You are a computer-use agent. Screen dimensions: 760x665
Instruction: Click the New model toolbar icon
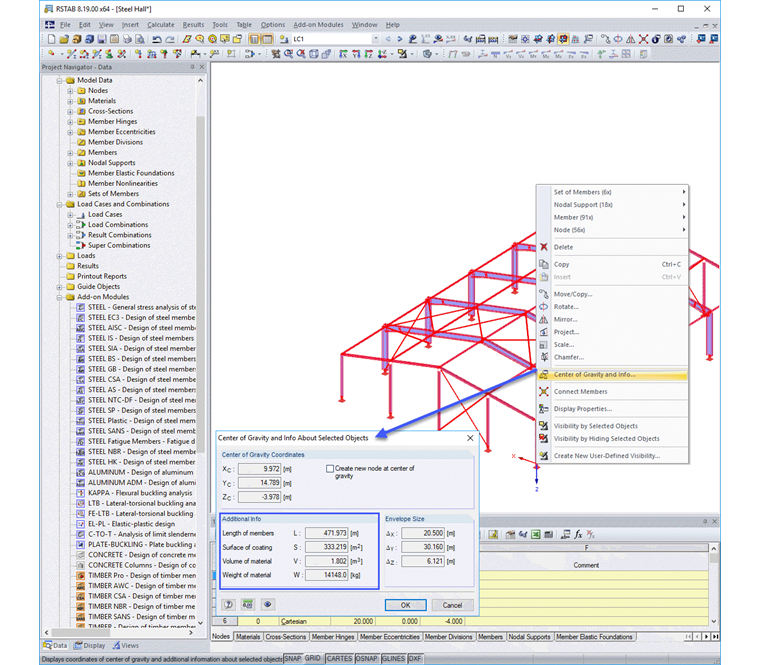click(x=51, y=39)
